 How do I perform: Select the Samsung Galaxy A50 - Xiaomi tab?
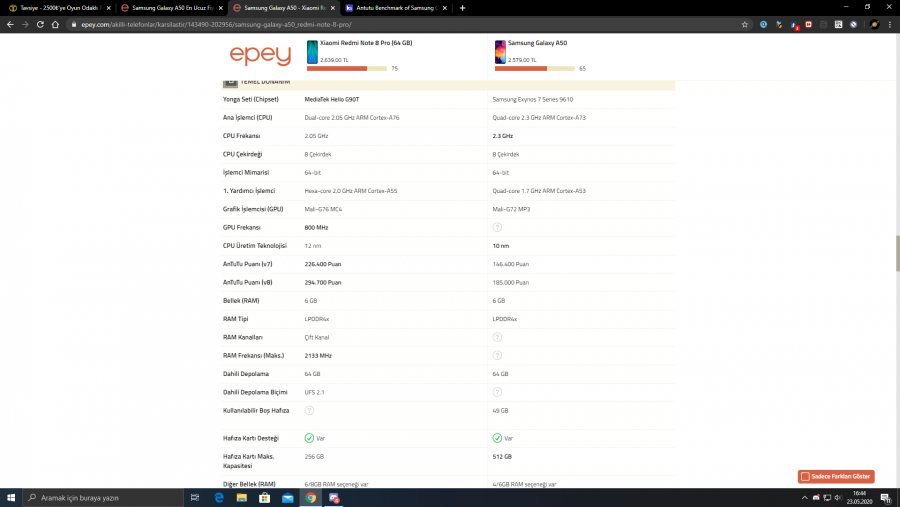click(283, 8)
